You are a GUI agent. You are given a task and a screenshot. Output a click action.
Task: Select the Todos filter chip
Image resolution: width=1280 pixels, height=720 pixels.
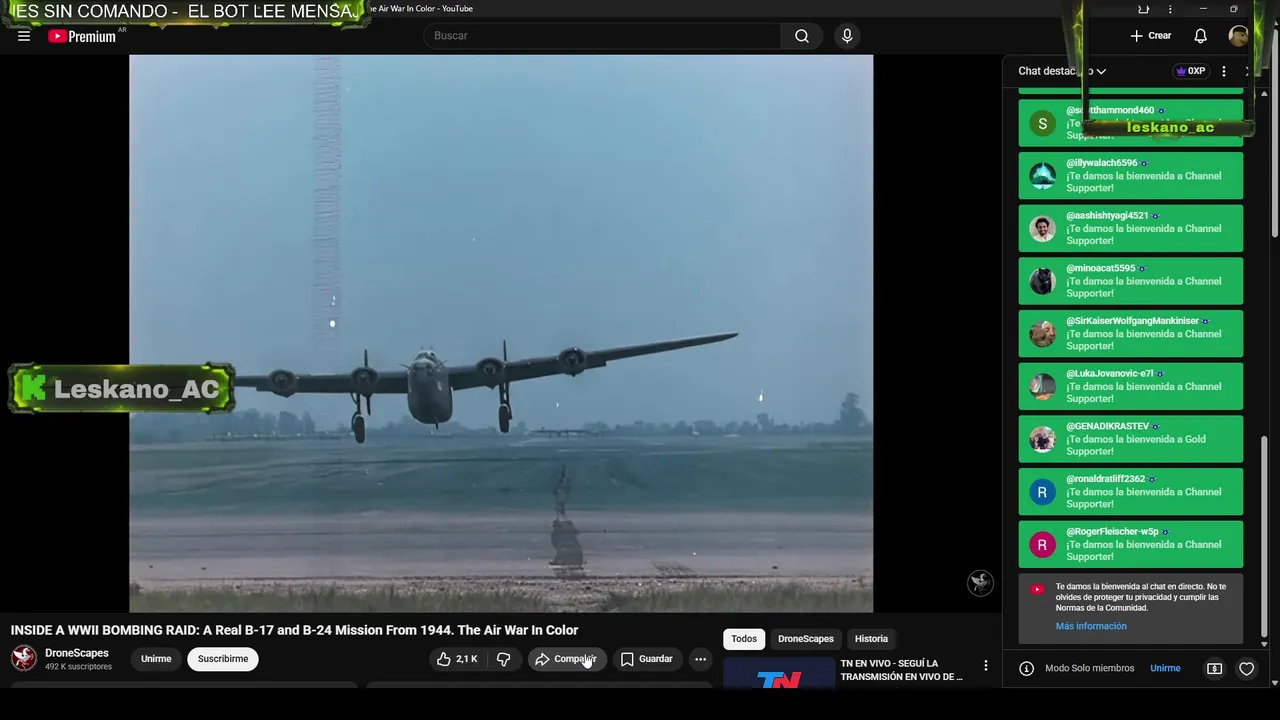tap(744, 639)
